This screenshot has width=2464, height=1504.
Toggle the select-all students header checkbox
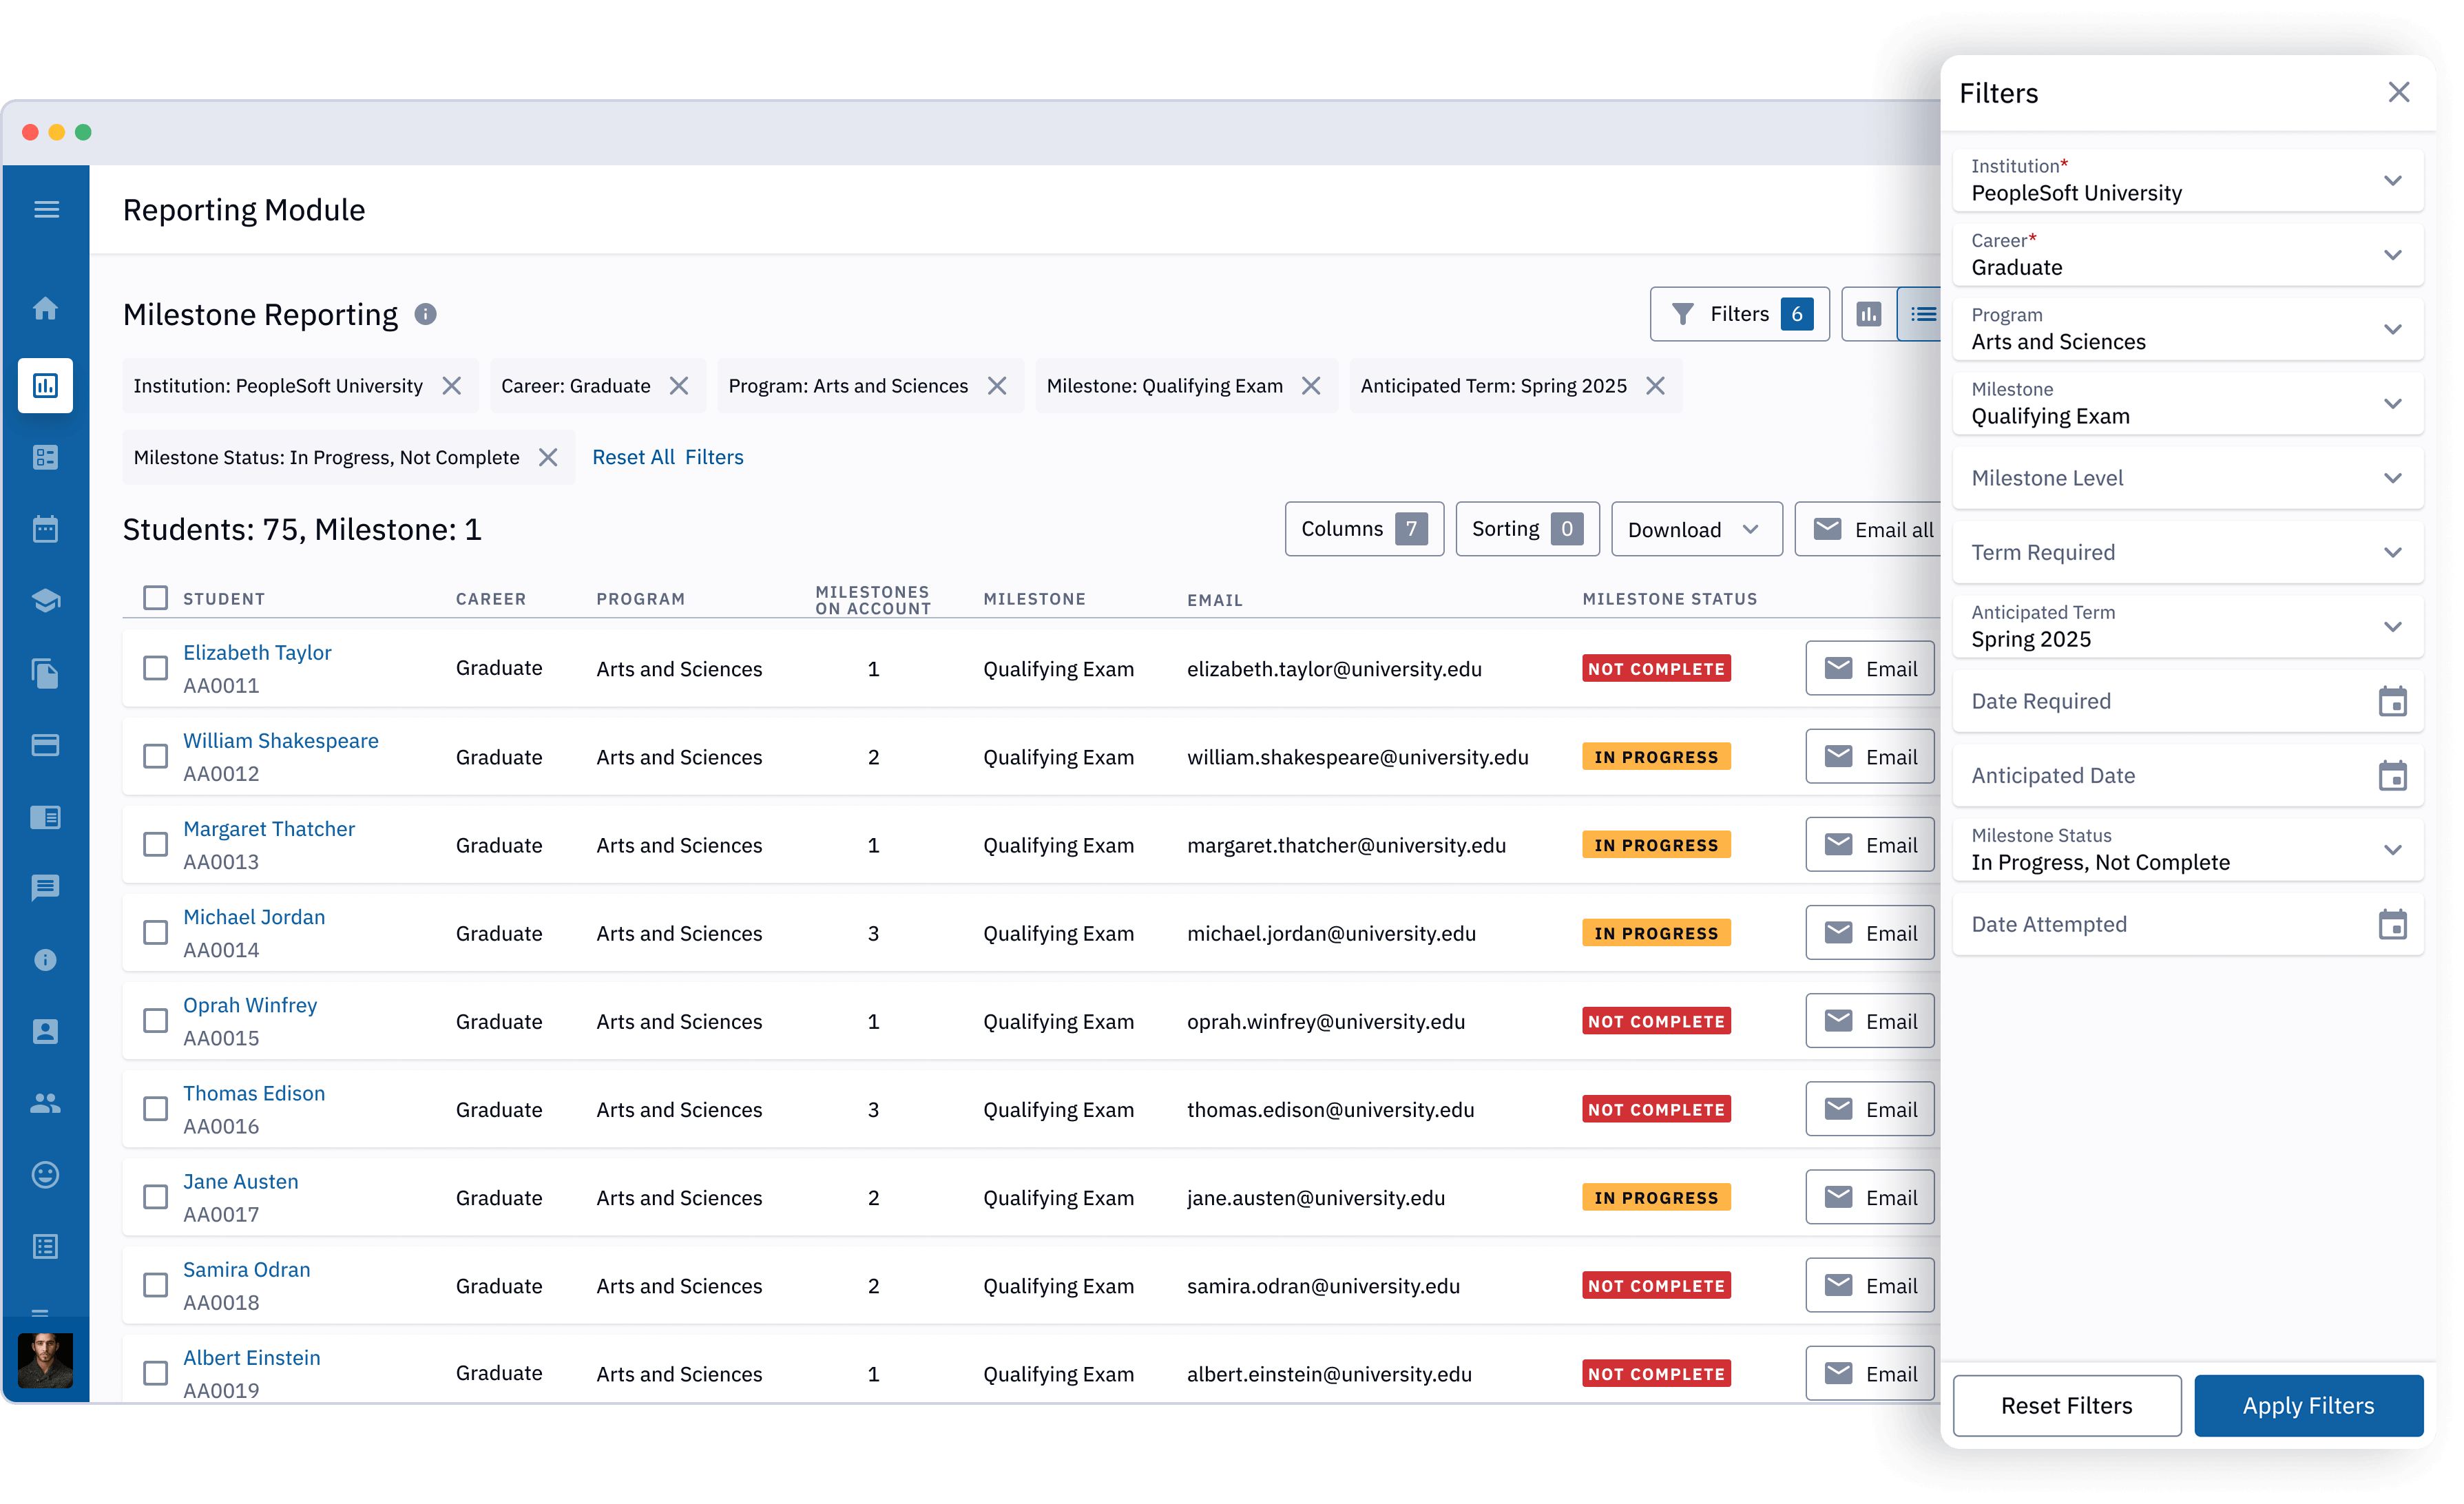155,598
